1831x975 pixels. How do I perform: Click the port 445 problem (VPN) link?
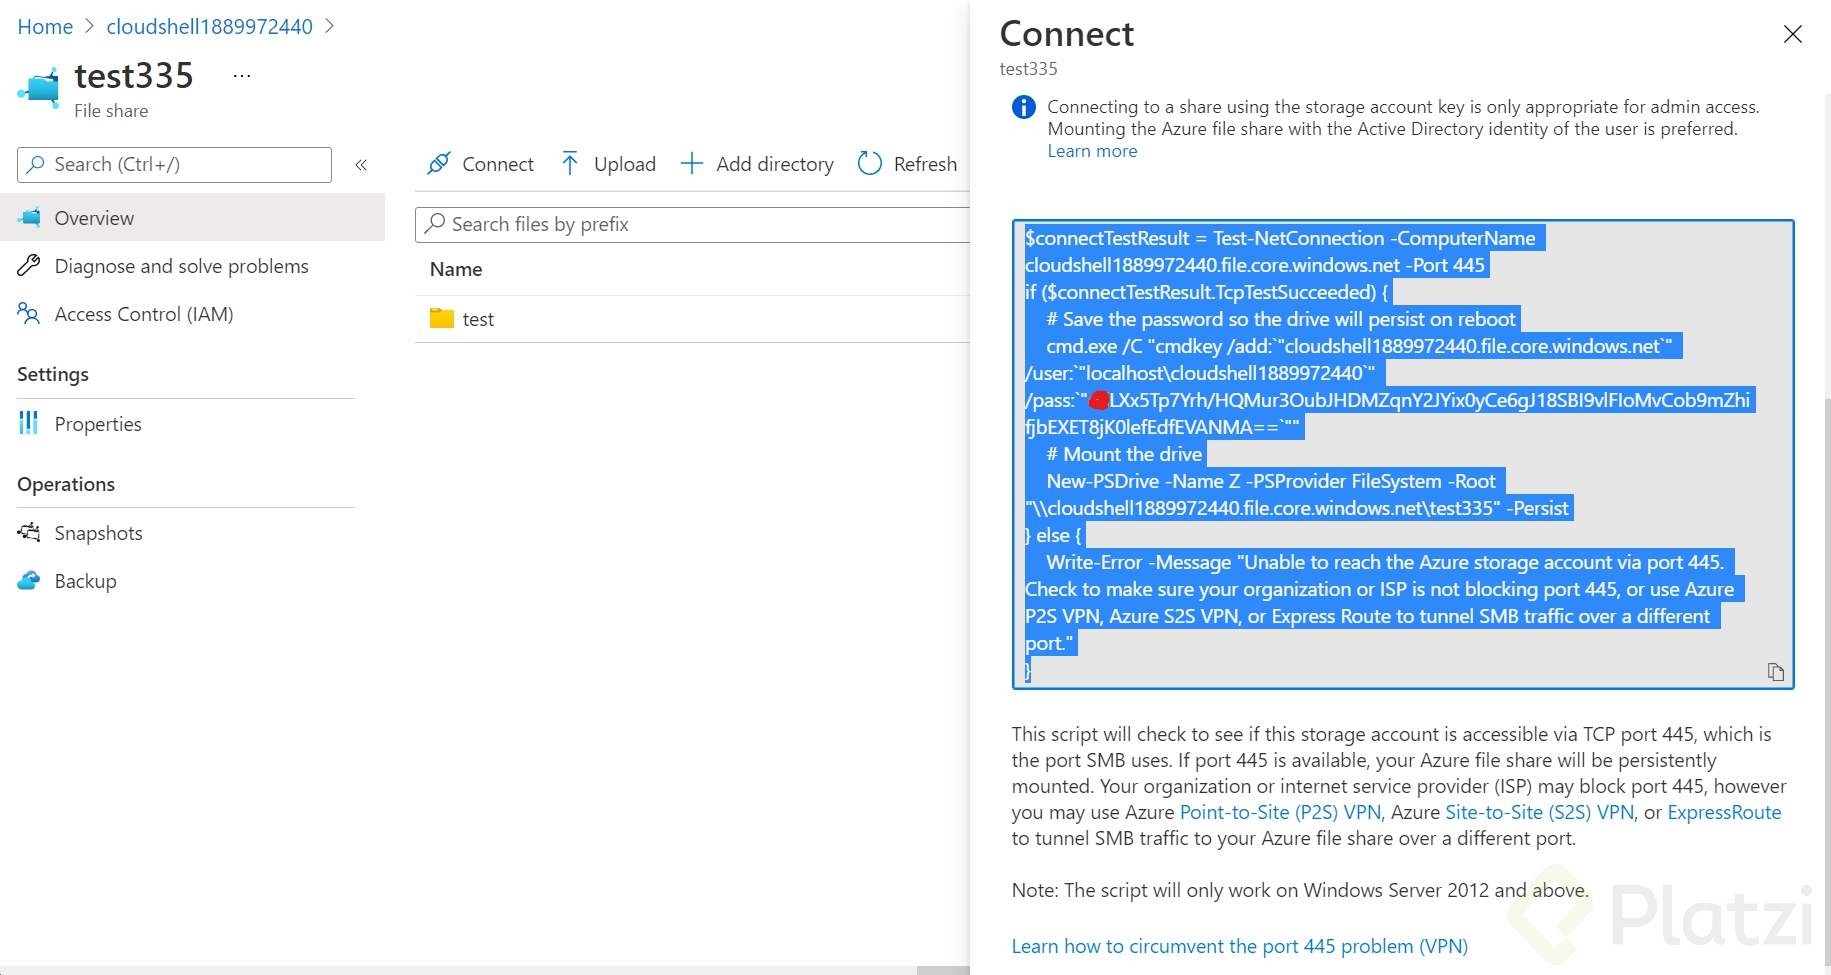[x=1240, y=945]
